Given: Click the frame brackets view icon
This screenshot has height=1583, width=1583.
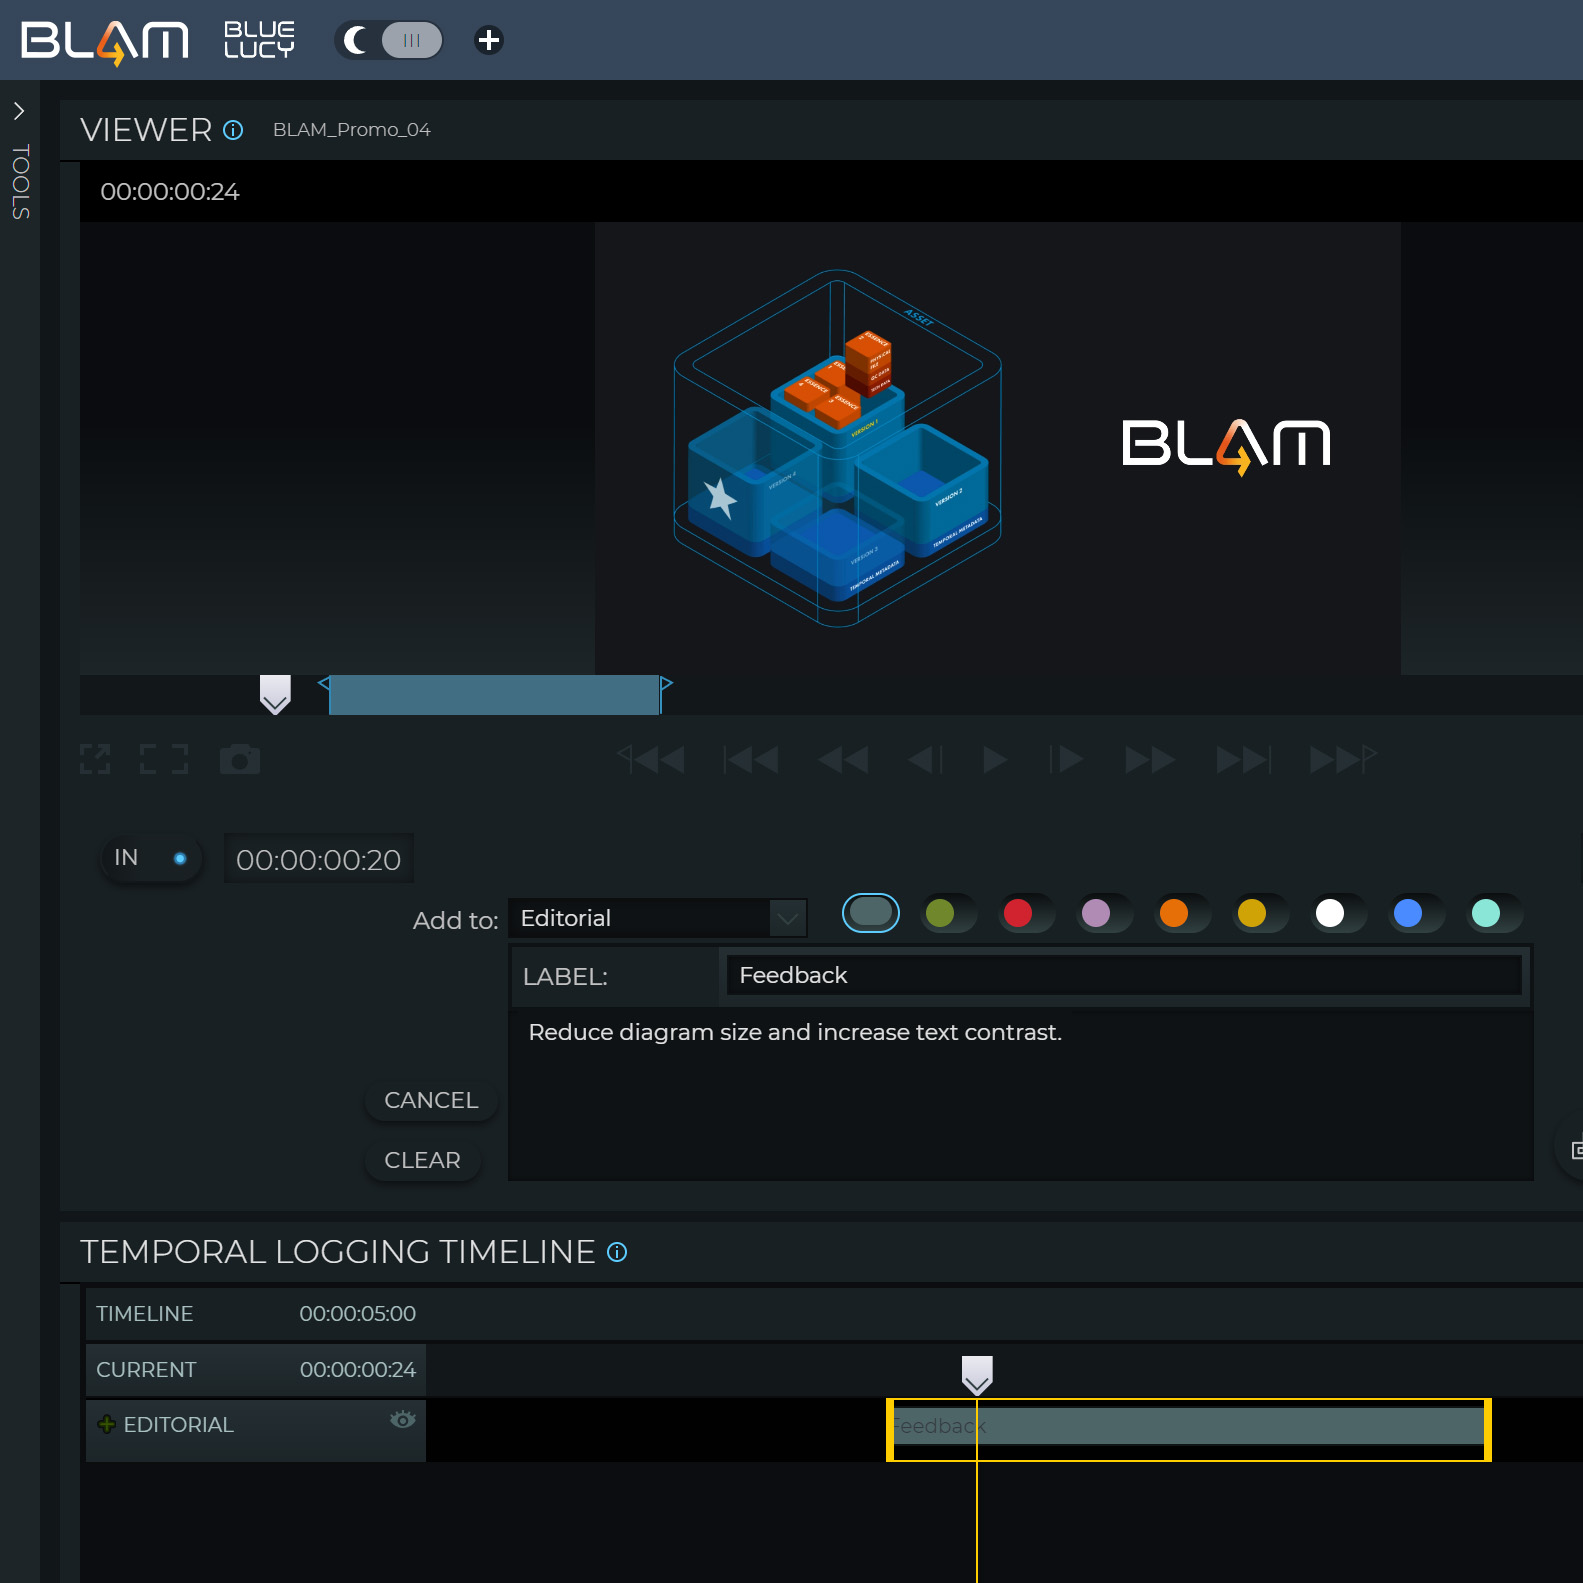Looking at the screenshot, I should tap(164, 759).
